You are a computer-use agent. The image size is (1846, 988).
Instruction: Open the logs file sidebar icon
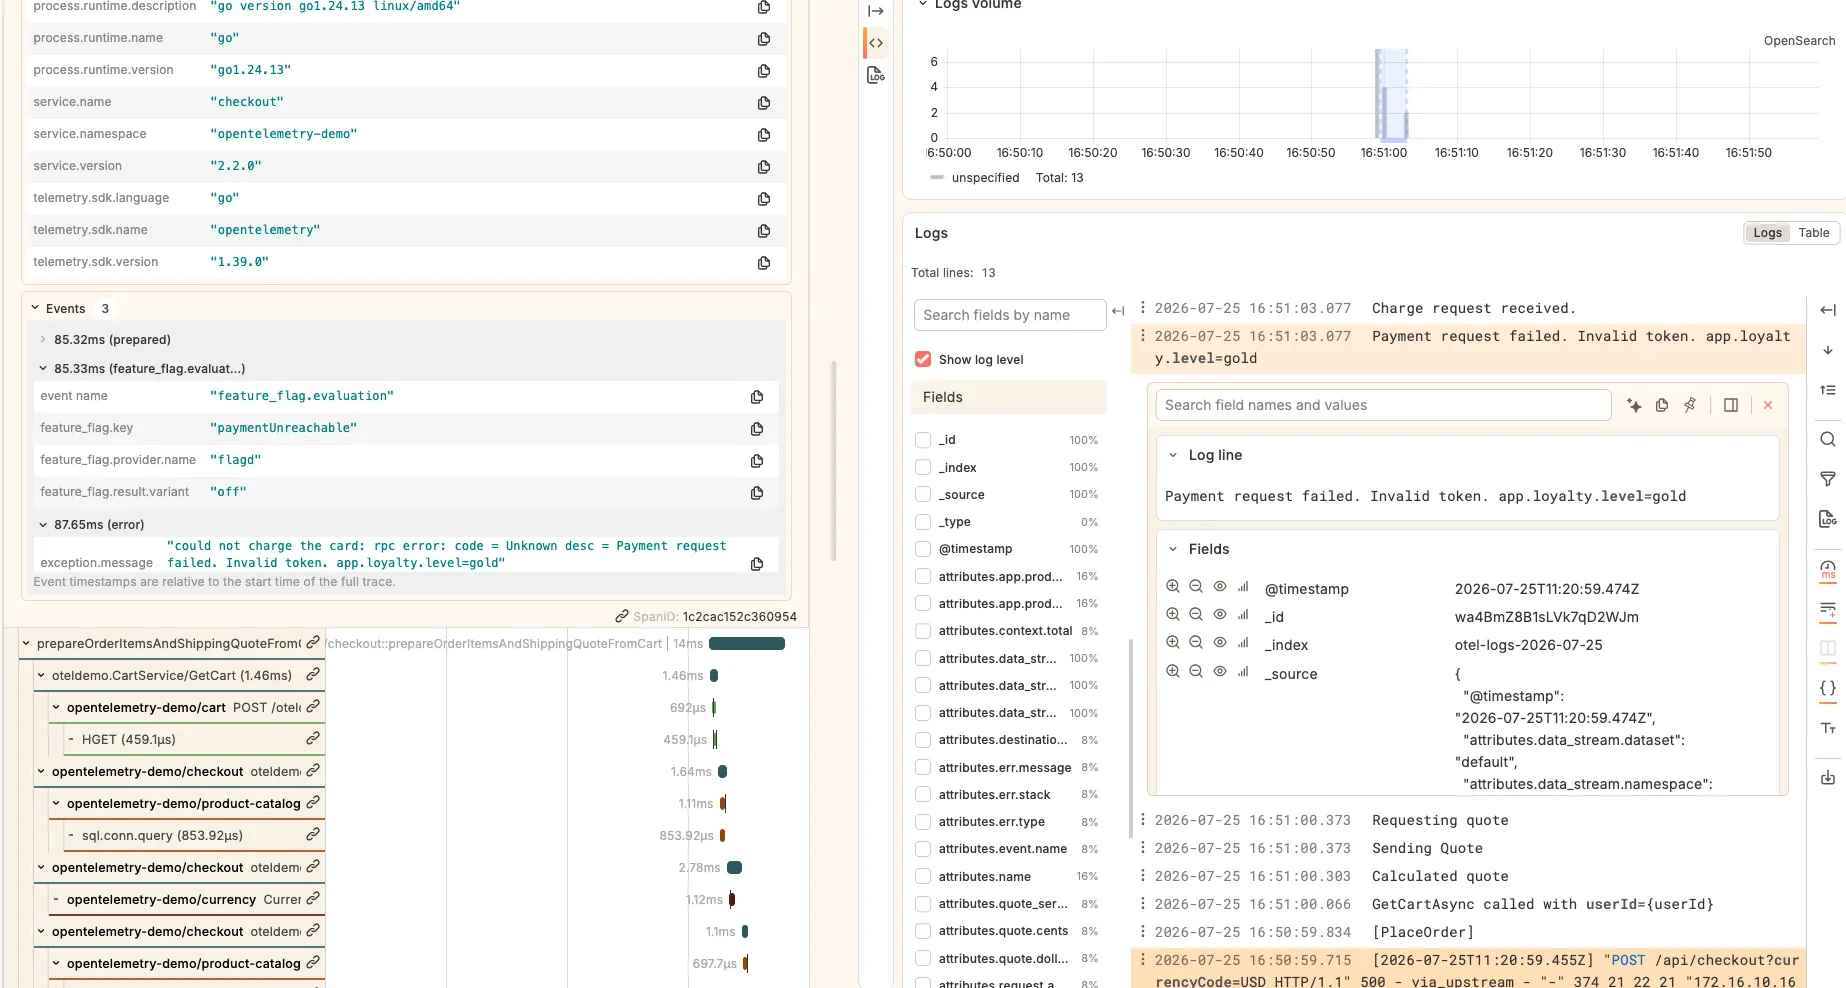click(876, 75)
